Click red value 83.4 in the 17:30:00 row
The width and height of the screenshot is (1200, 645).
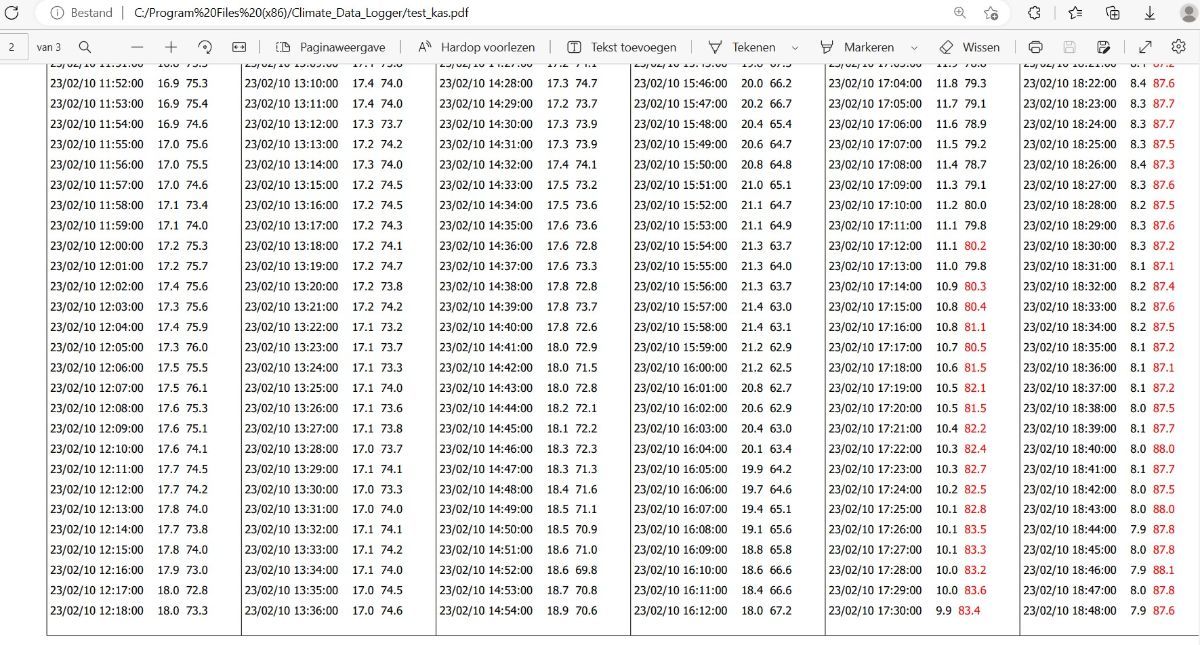(970, 610)
